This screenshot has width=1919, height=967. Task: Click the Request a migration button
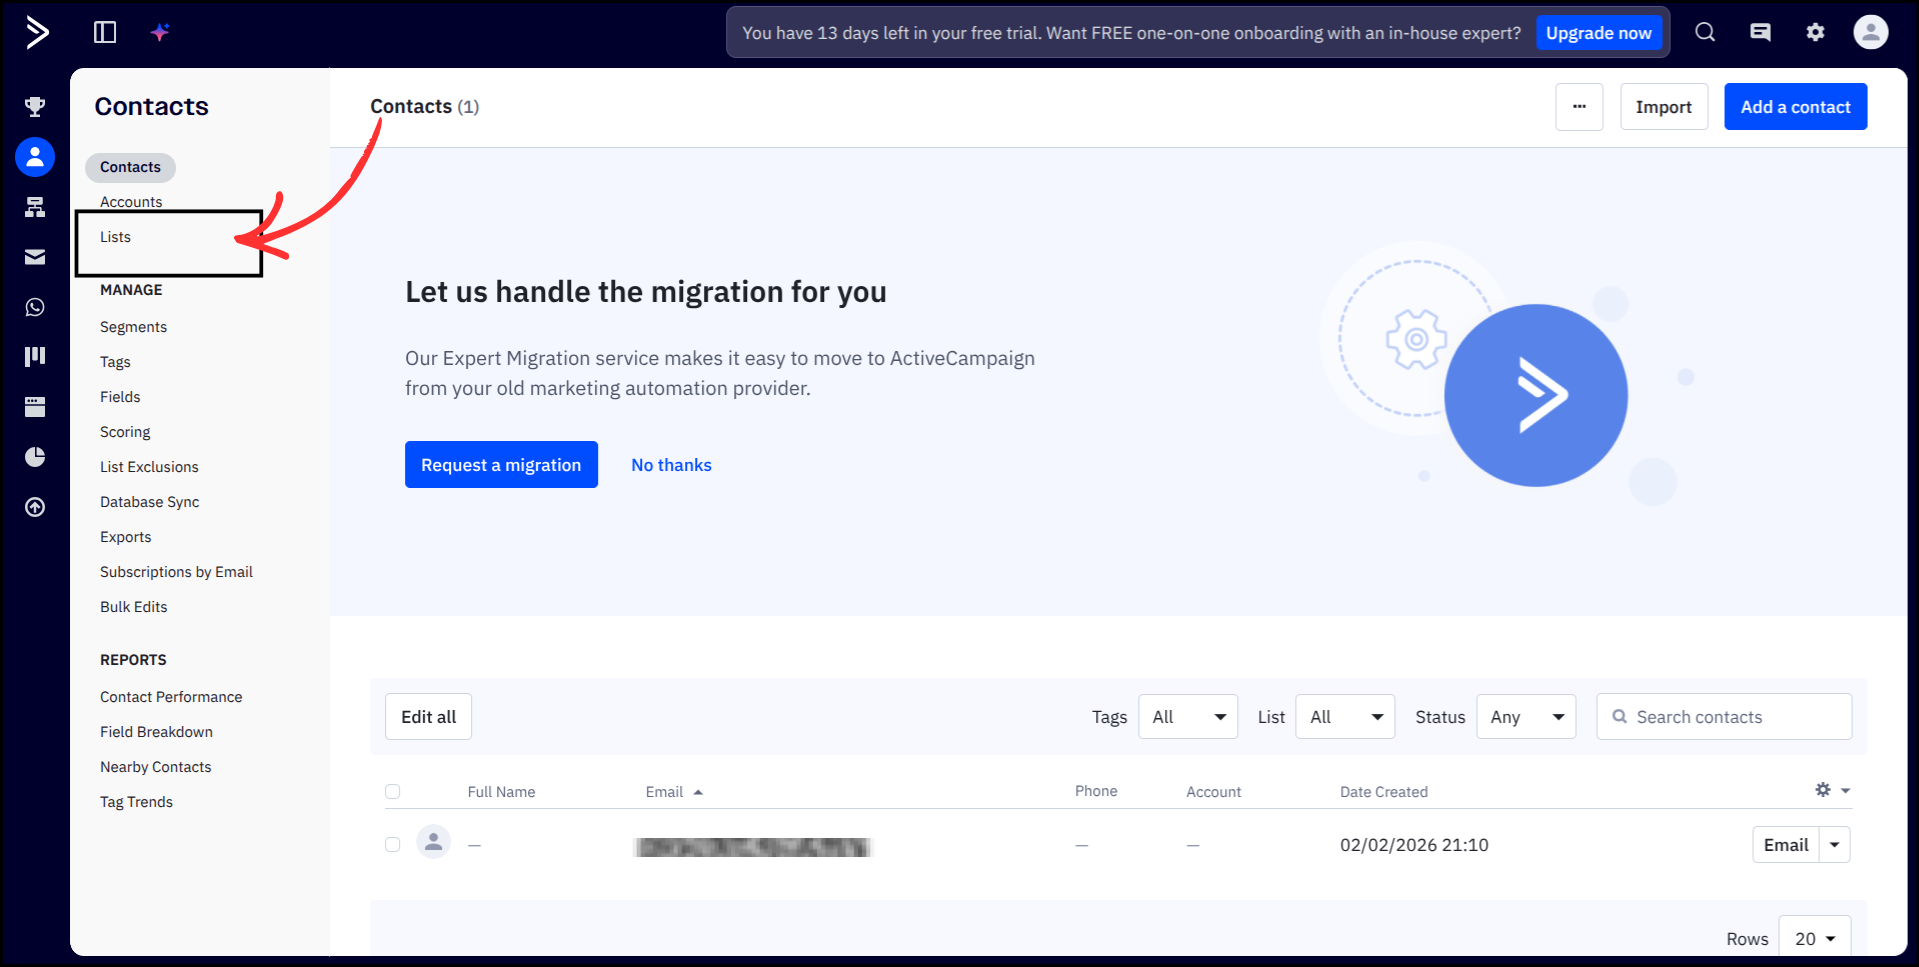(501, 464)
